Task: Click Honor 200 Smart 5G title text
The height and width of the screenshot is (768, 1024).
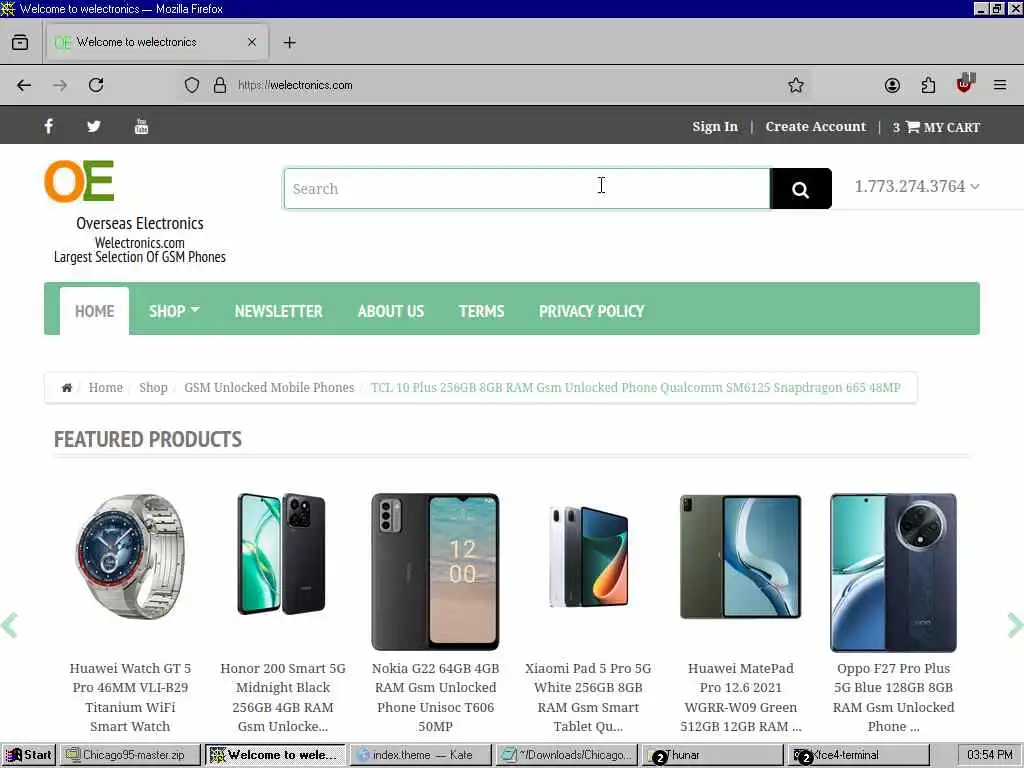Action: (x=283, y=697)
